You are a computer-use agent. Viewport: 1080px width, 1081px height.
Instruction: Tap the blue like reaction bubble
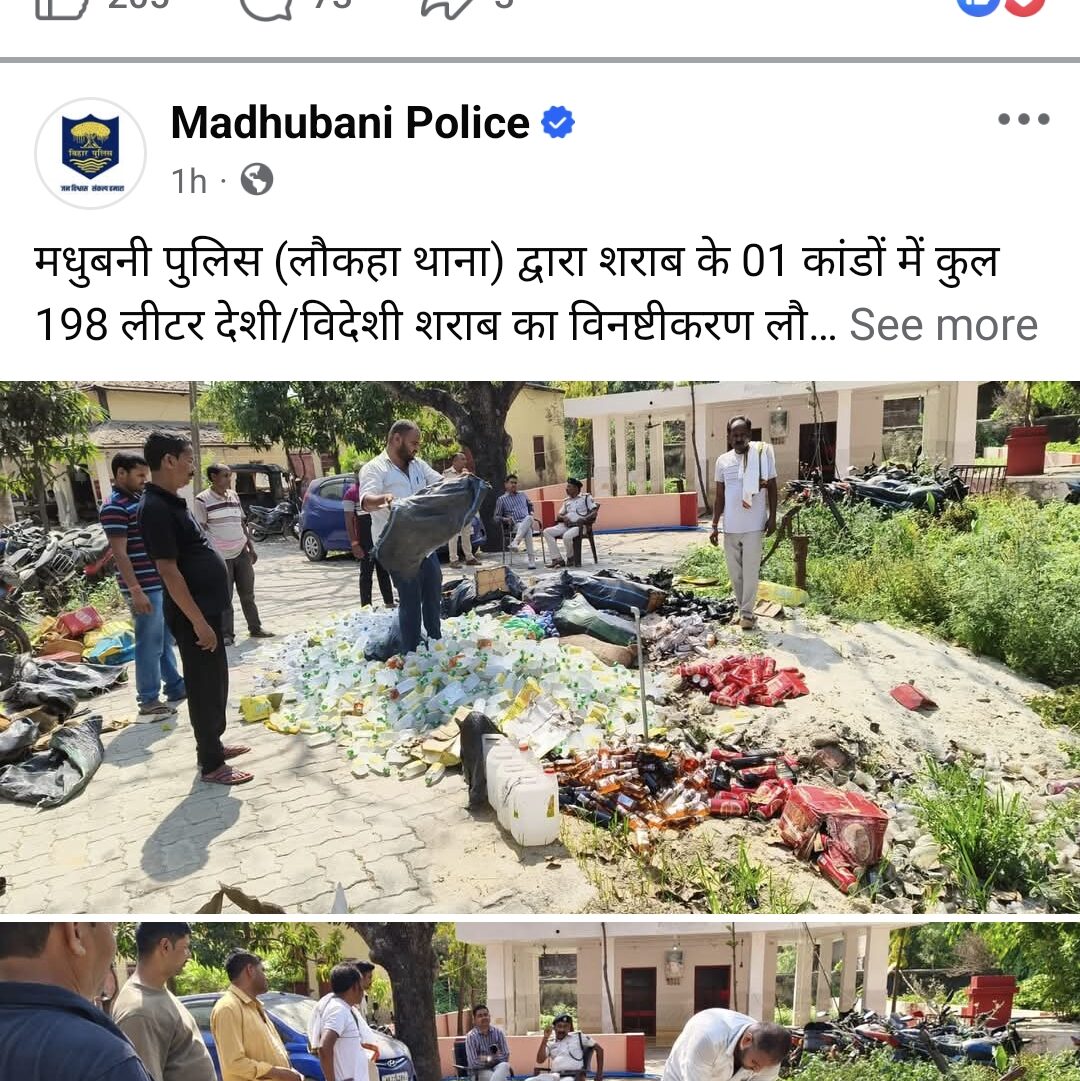tap(978, 6)
